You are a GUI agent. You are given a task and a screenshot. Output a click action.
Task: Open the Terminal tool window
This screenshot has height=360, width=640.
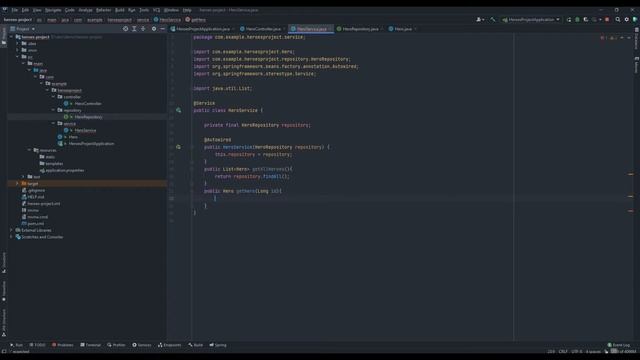click(x=91, y=345)
